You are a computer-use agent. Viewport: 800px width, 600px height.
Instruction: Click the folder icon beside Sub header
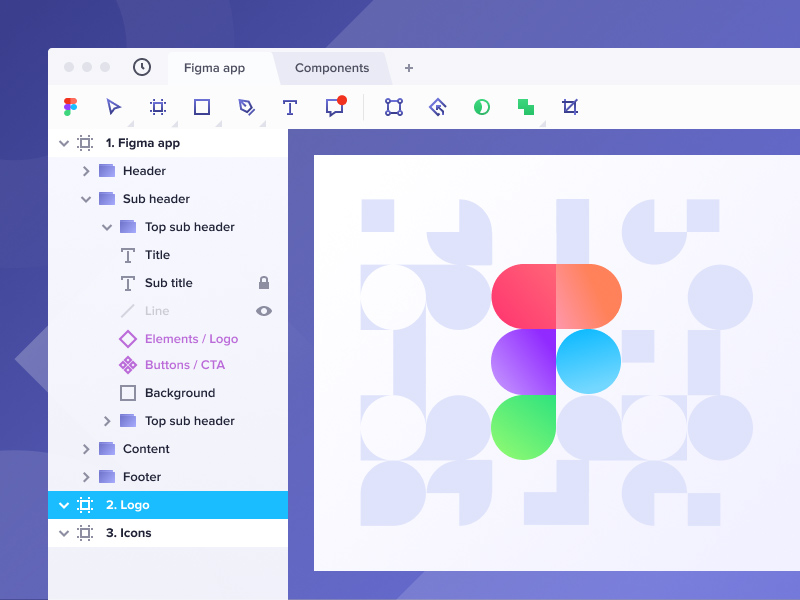pos(107,198)
